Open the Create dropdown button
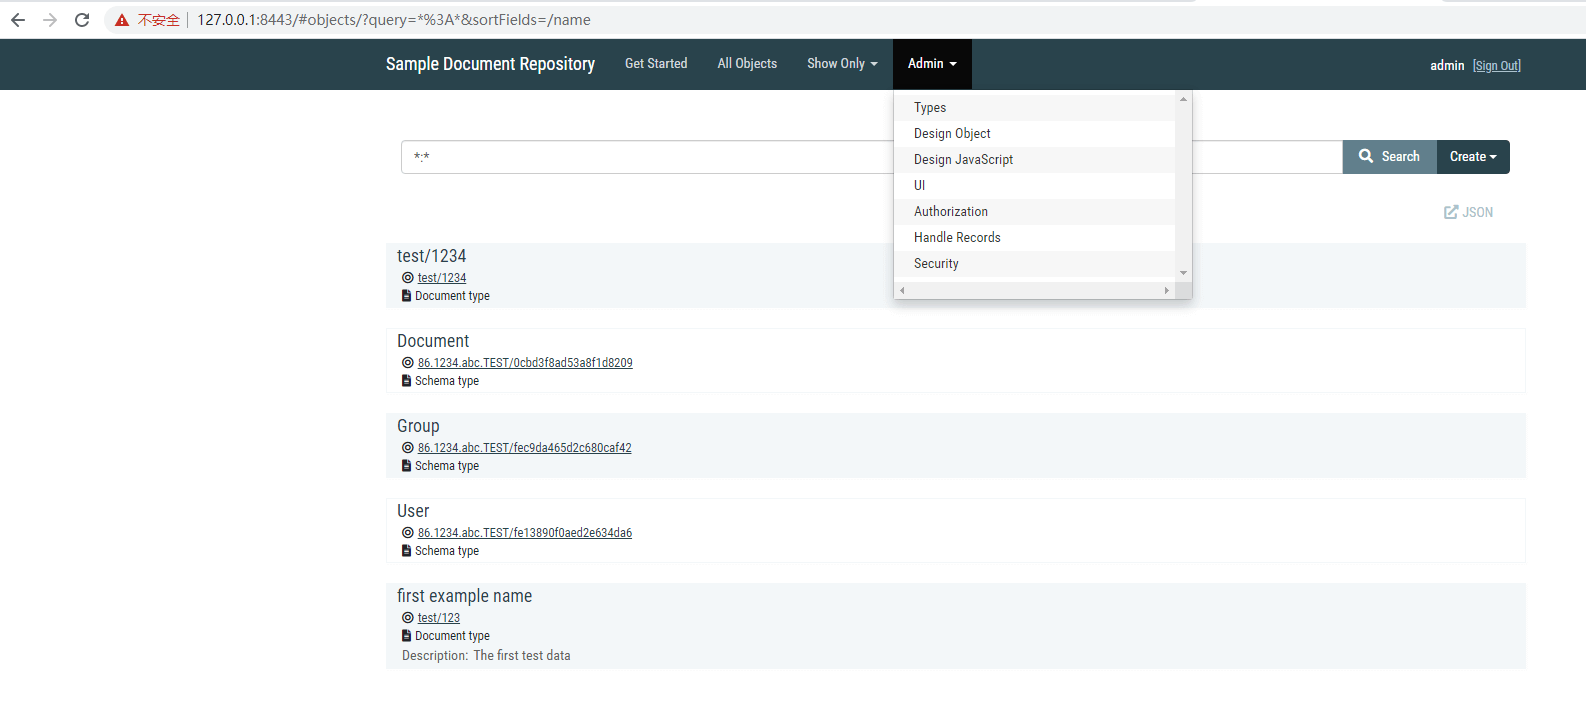This screenshot has height=721, width=1586. (x=1473, y=157)
